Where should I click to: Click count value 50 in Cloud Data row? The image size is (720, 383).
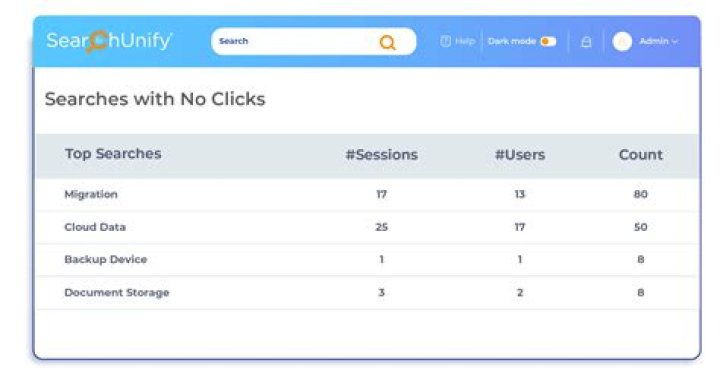pos(641,227)
